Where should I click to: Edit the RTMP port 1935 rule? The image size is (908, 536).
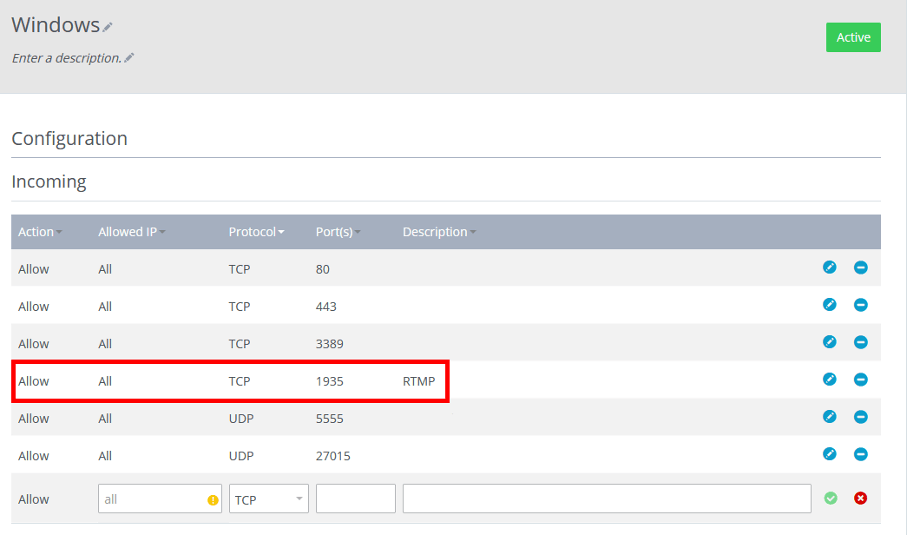click(829, 379)
